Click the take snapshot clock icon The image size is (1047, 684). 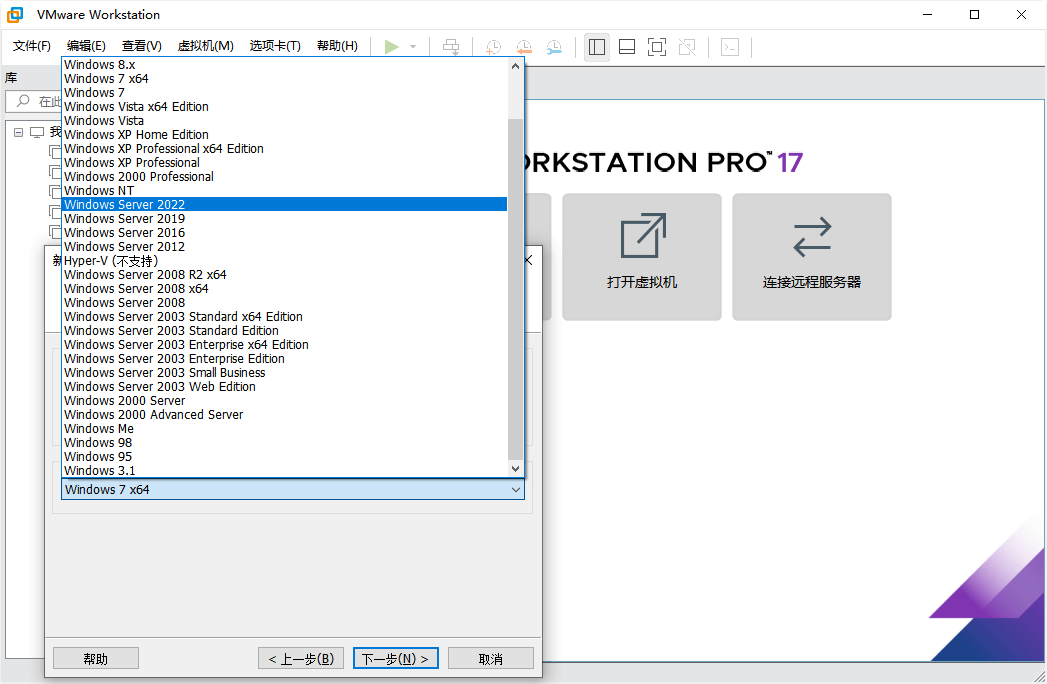tap(494, 46)
